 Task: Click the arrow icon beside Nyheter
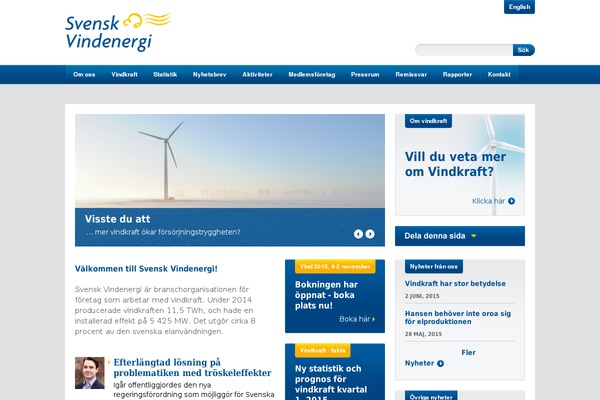click(x=440, y=363)
